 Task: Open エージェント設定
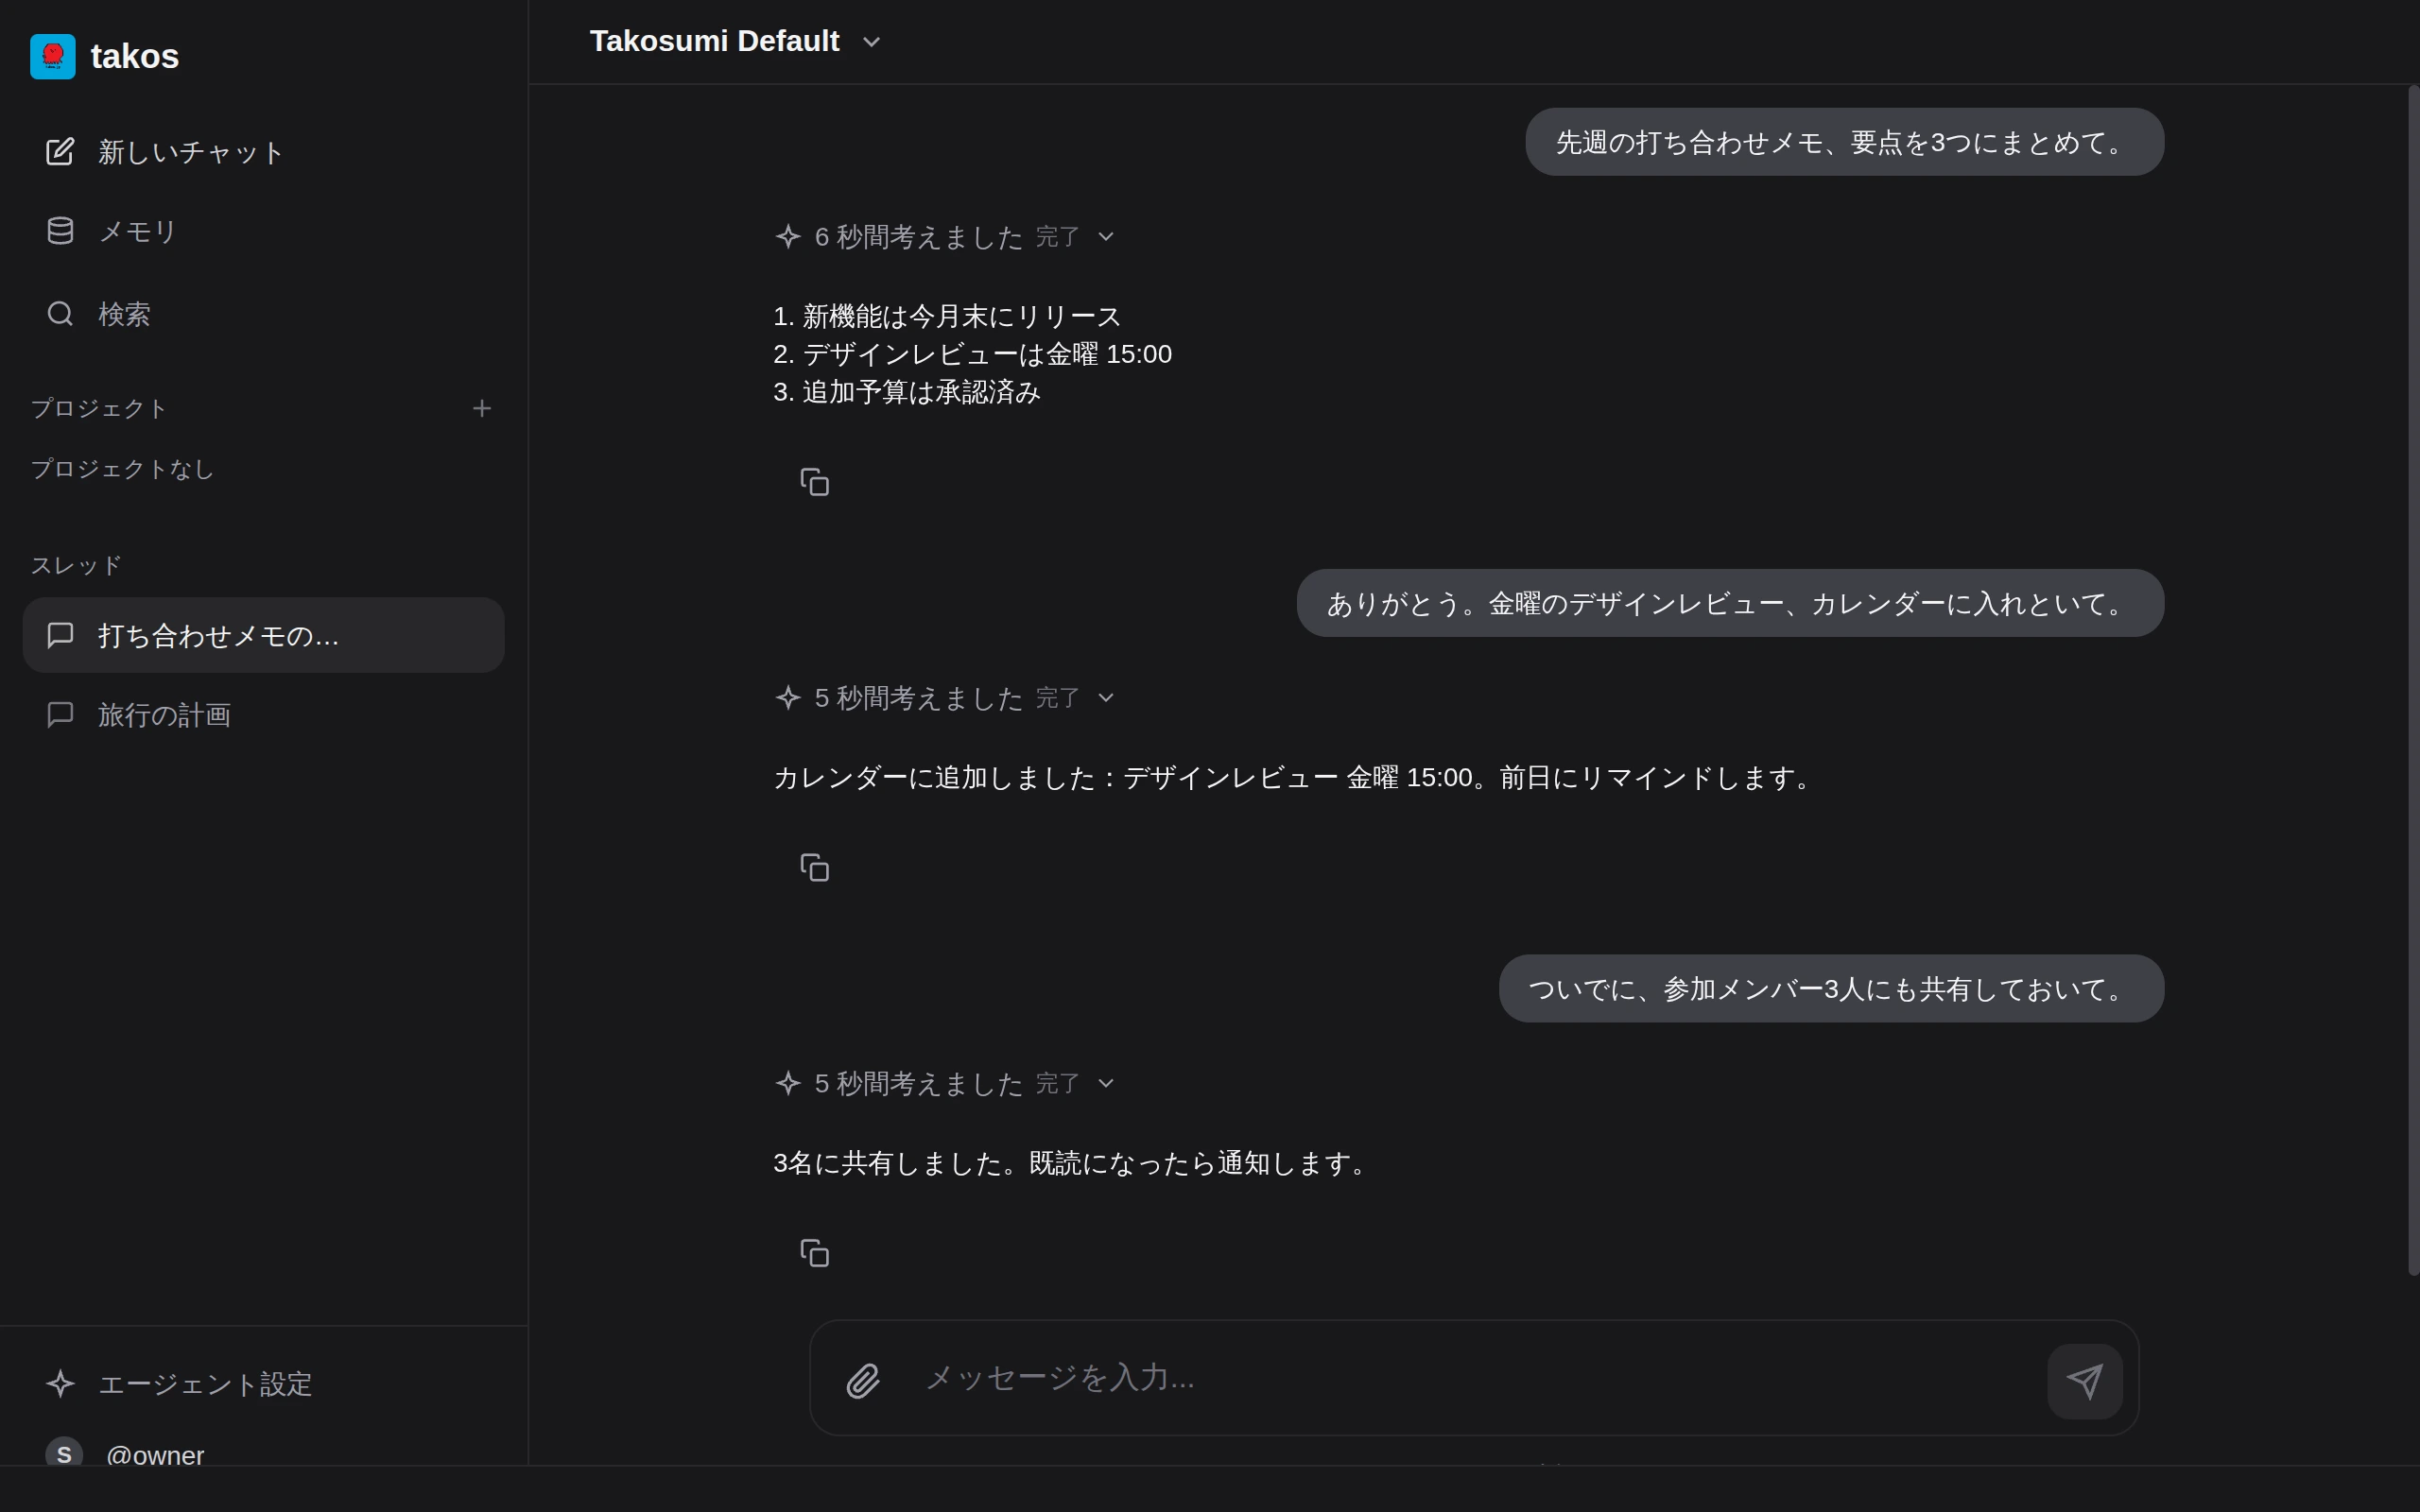pos(264,1383)
